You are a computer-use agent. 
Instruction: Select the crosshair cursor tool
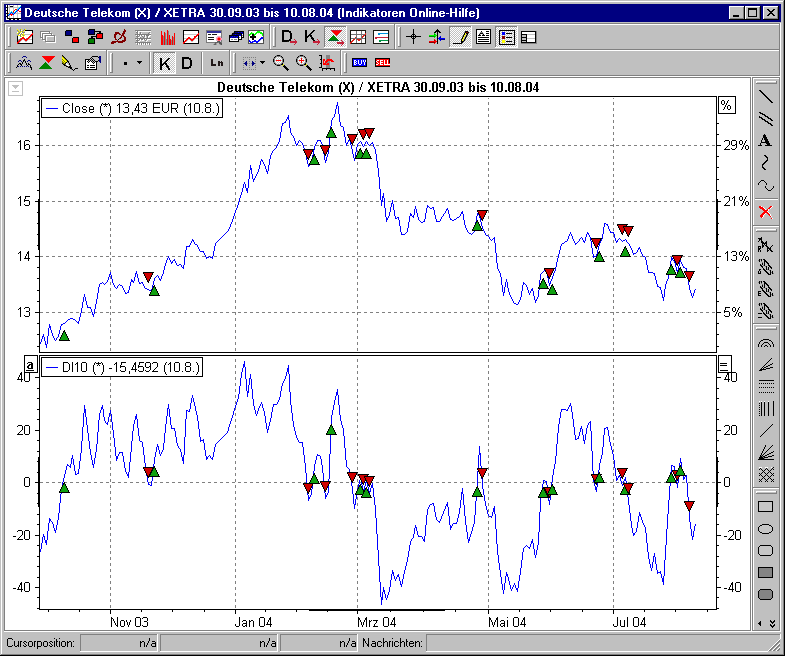(x=414, y=37)
